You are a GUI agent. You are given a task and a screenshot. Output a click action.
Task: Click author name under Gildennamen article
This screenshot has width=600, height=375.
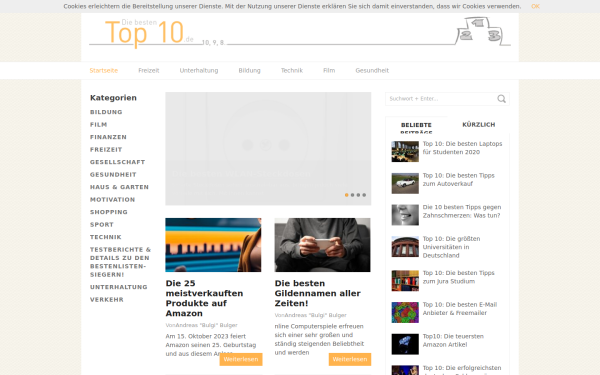click(315, 315)
